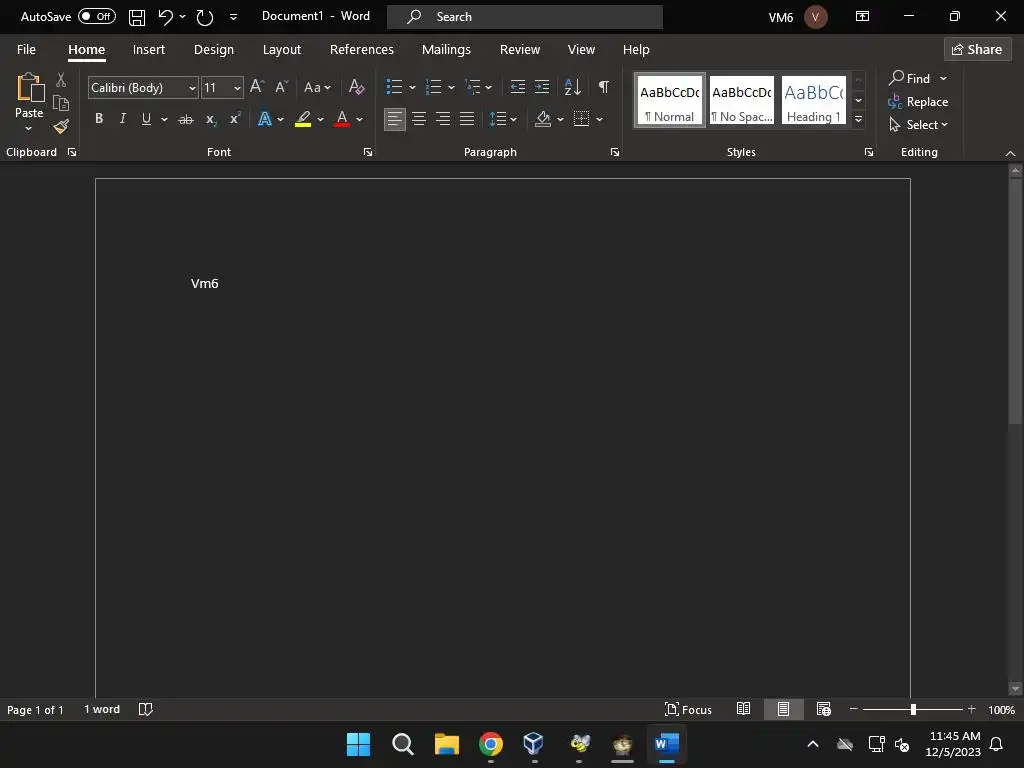Open the font name Calibri dropdown
Screen dimensions: 1024x768
pyautogui.click(x=192, y=88)
